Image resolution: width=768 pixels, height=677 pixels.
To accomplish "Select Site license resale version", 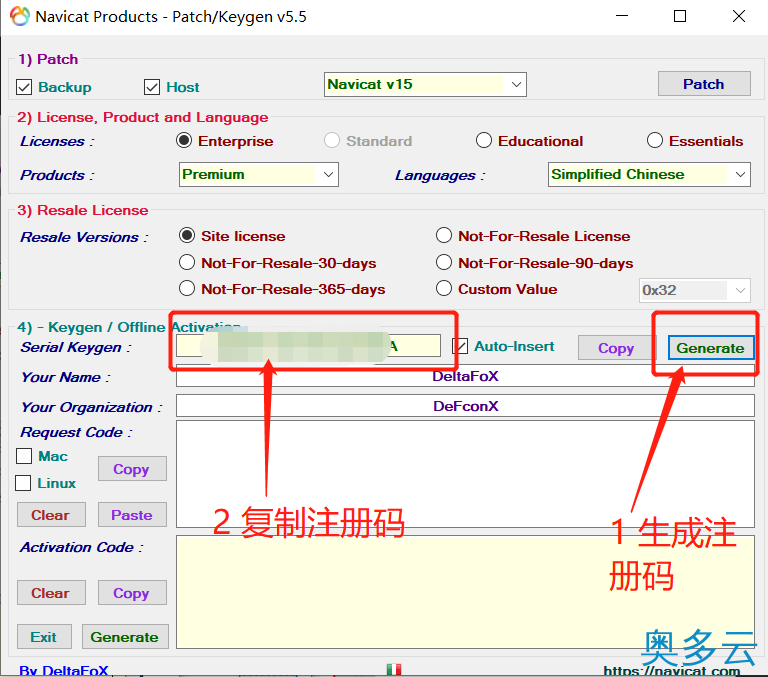I will [x=187, y=236].
